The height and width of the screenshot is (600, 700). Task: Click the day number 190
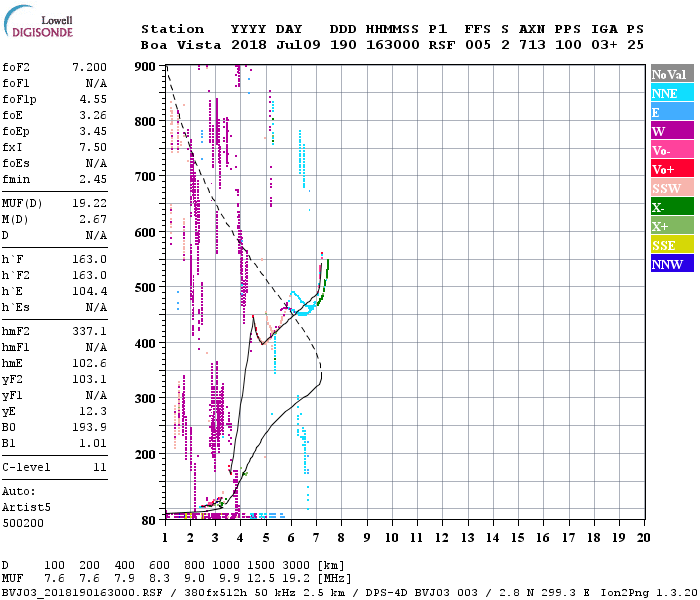(343, 45)
